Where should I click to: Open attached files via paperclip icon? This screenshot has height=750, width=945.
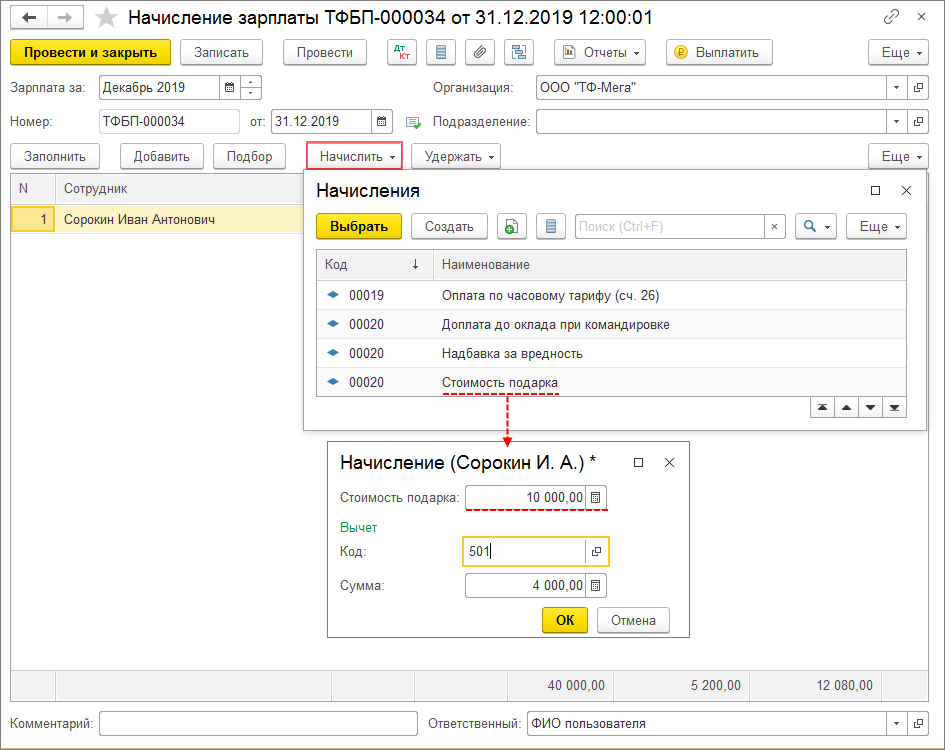pyautogui.click(x=480, y=52)
